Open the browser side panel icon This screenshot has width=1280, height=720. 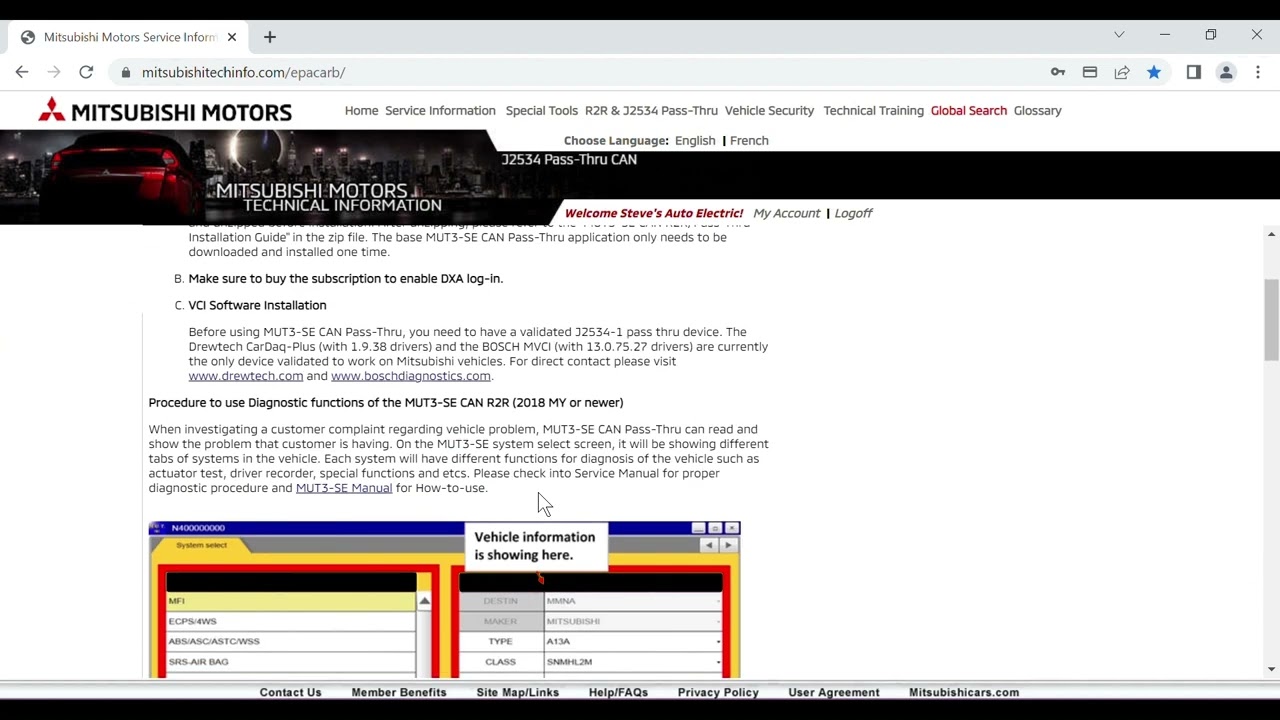[x=1194, y=72]
